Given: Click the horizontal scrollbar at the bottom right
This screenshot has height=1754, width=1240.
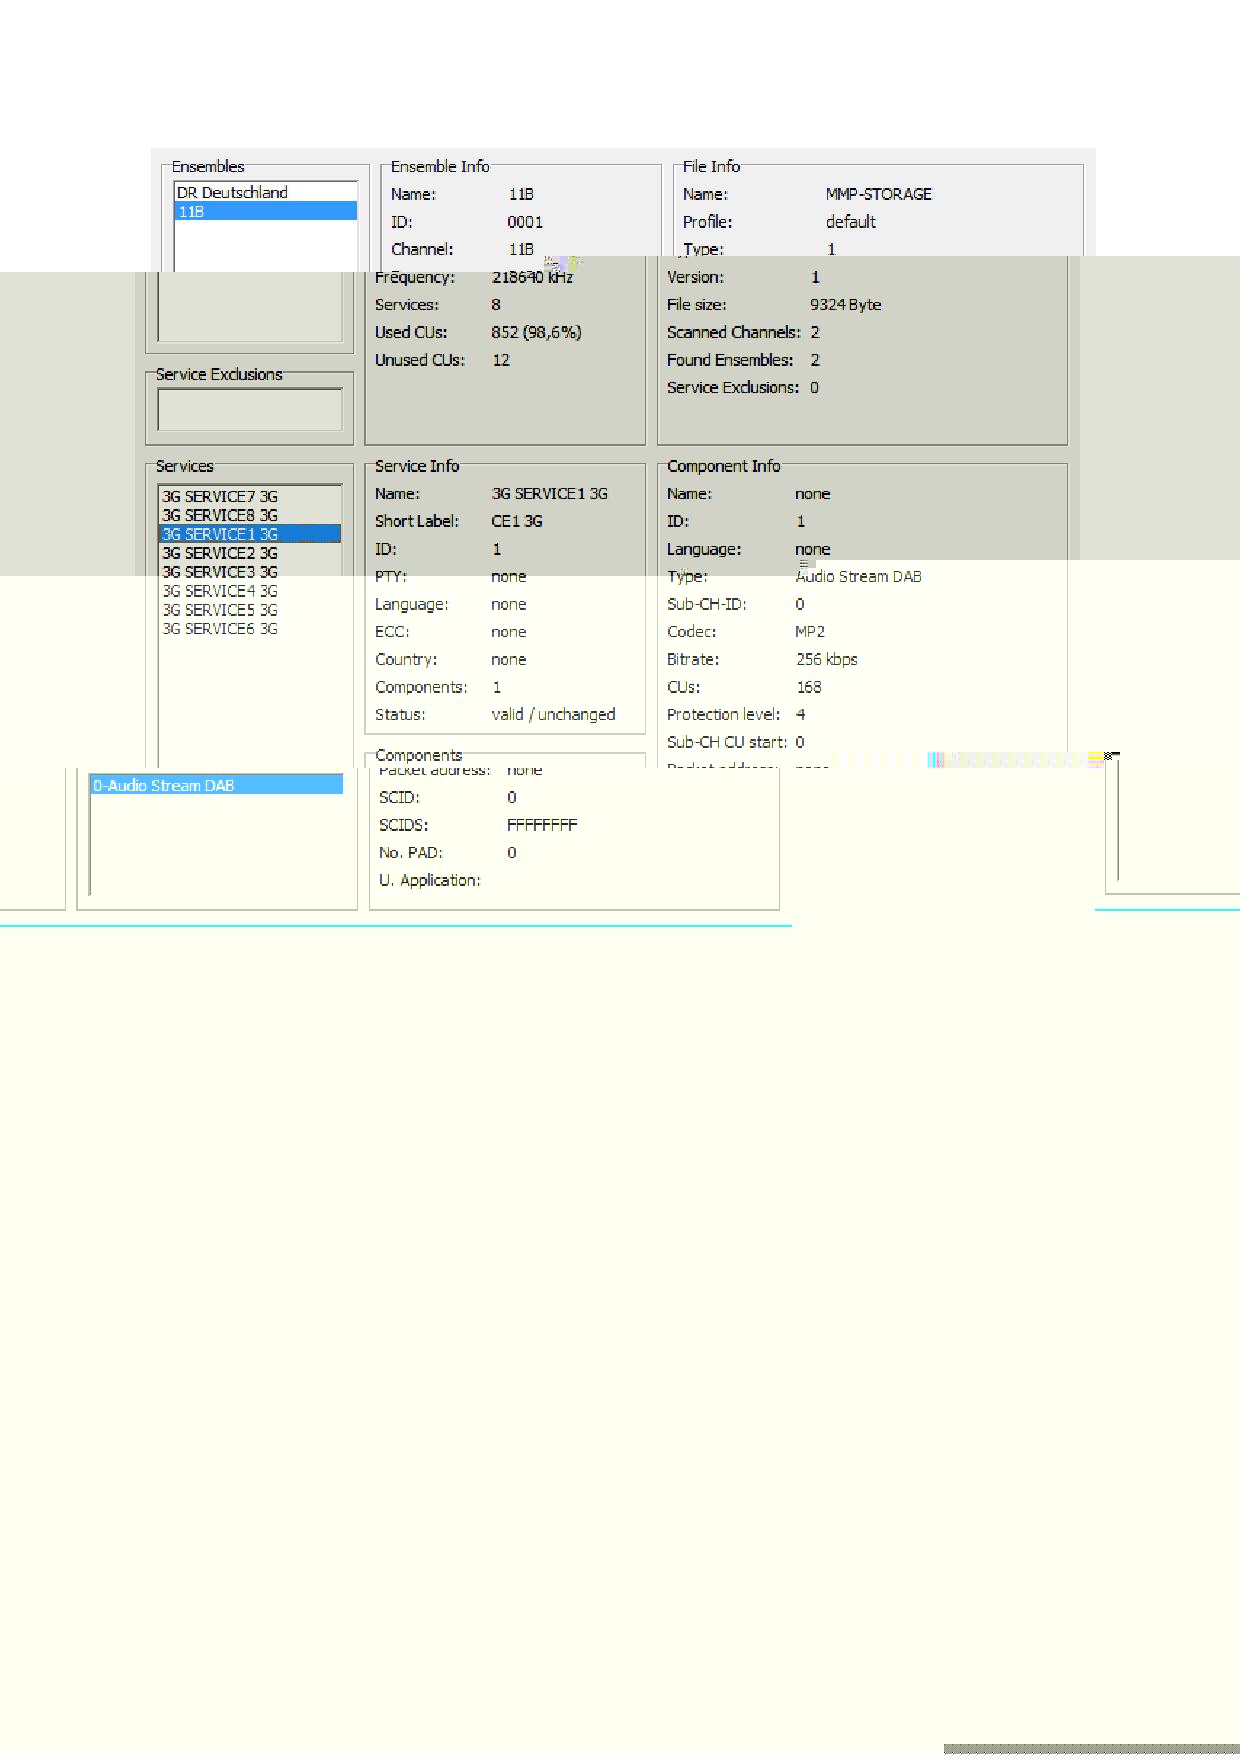Looking at the screenshot, I should [x=1090, y=1748].
